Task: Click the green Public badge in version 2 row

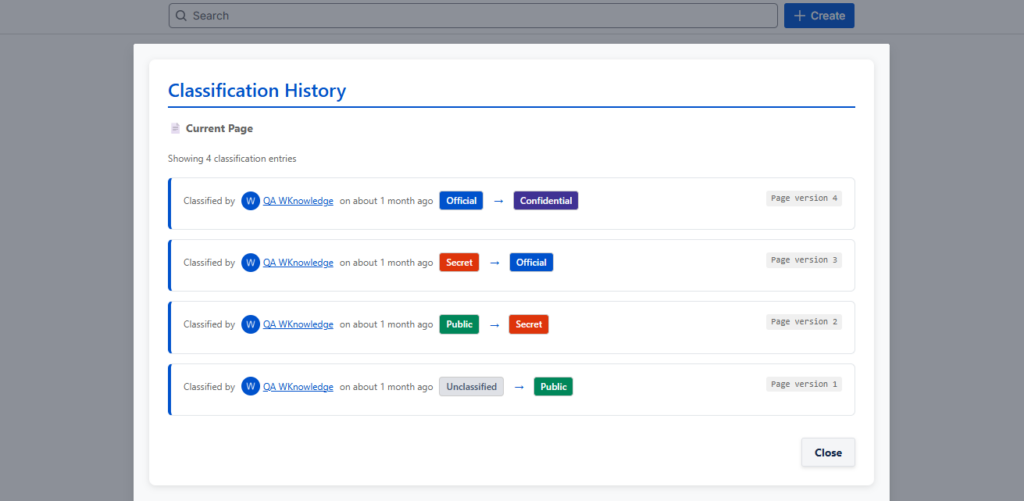Action: tap(459, 325)
